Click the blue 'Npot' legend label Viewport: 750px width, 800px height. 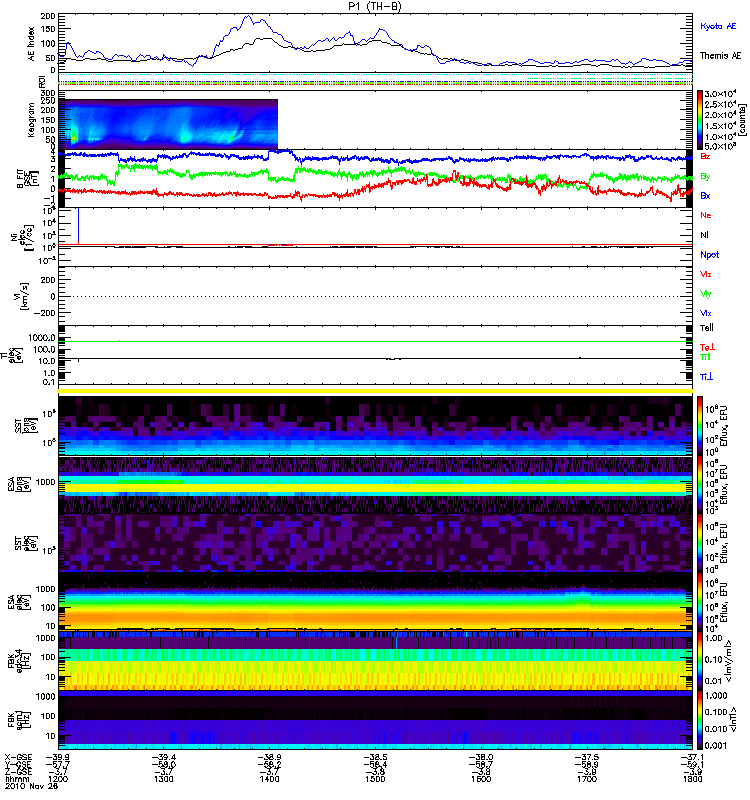(x=709, y=255)
